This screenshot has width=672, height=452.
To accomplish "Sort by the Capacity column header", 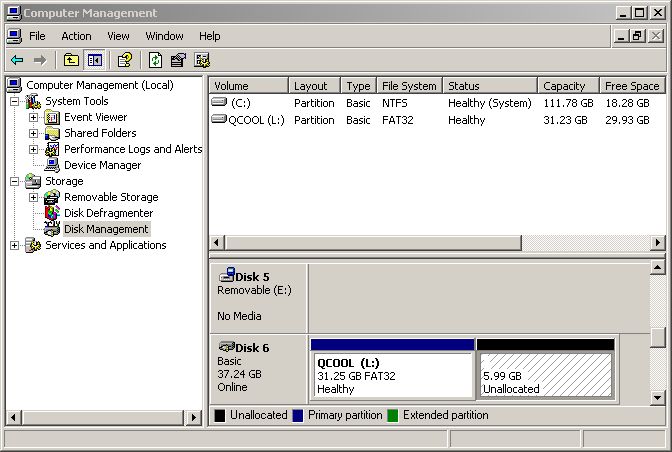I will point(567,86).
